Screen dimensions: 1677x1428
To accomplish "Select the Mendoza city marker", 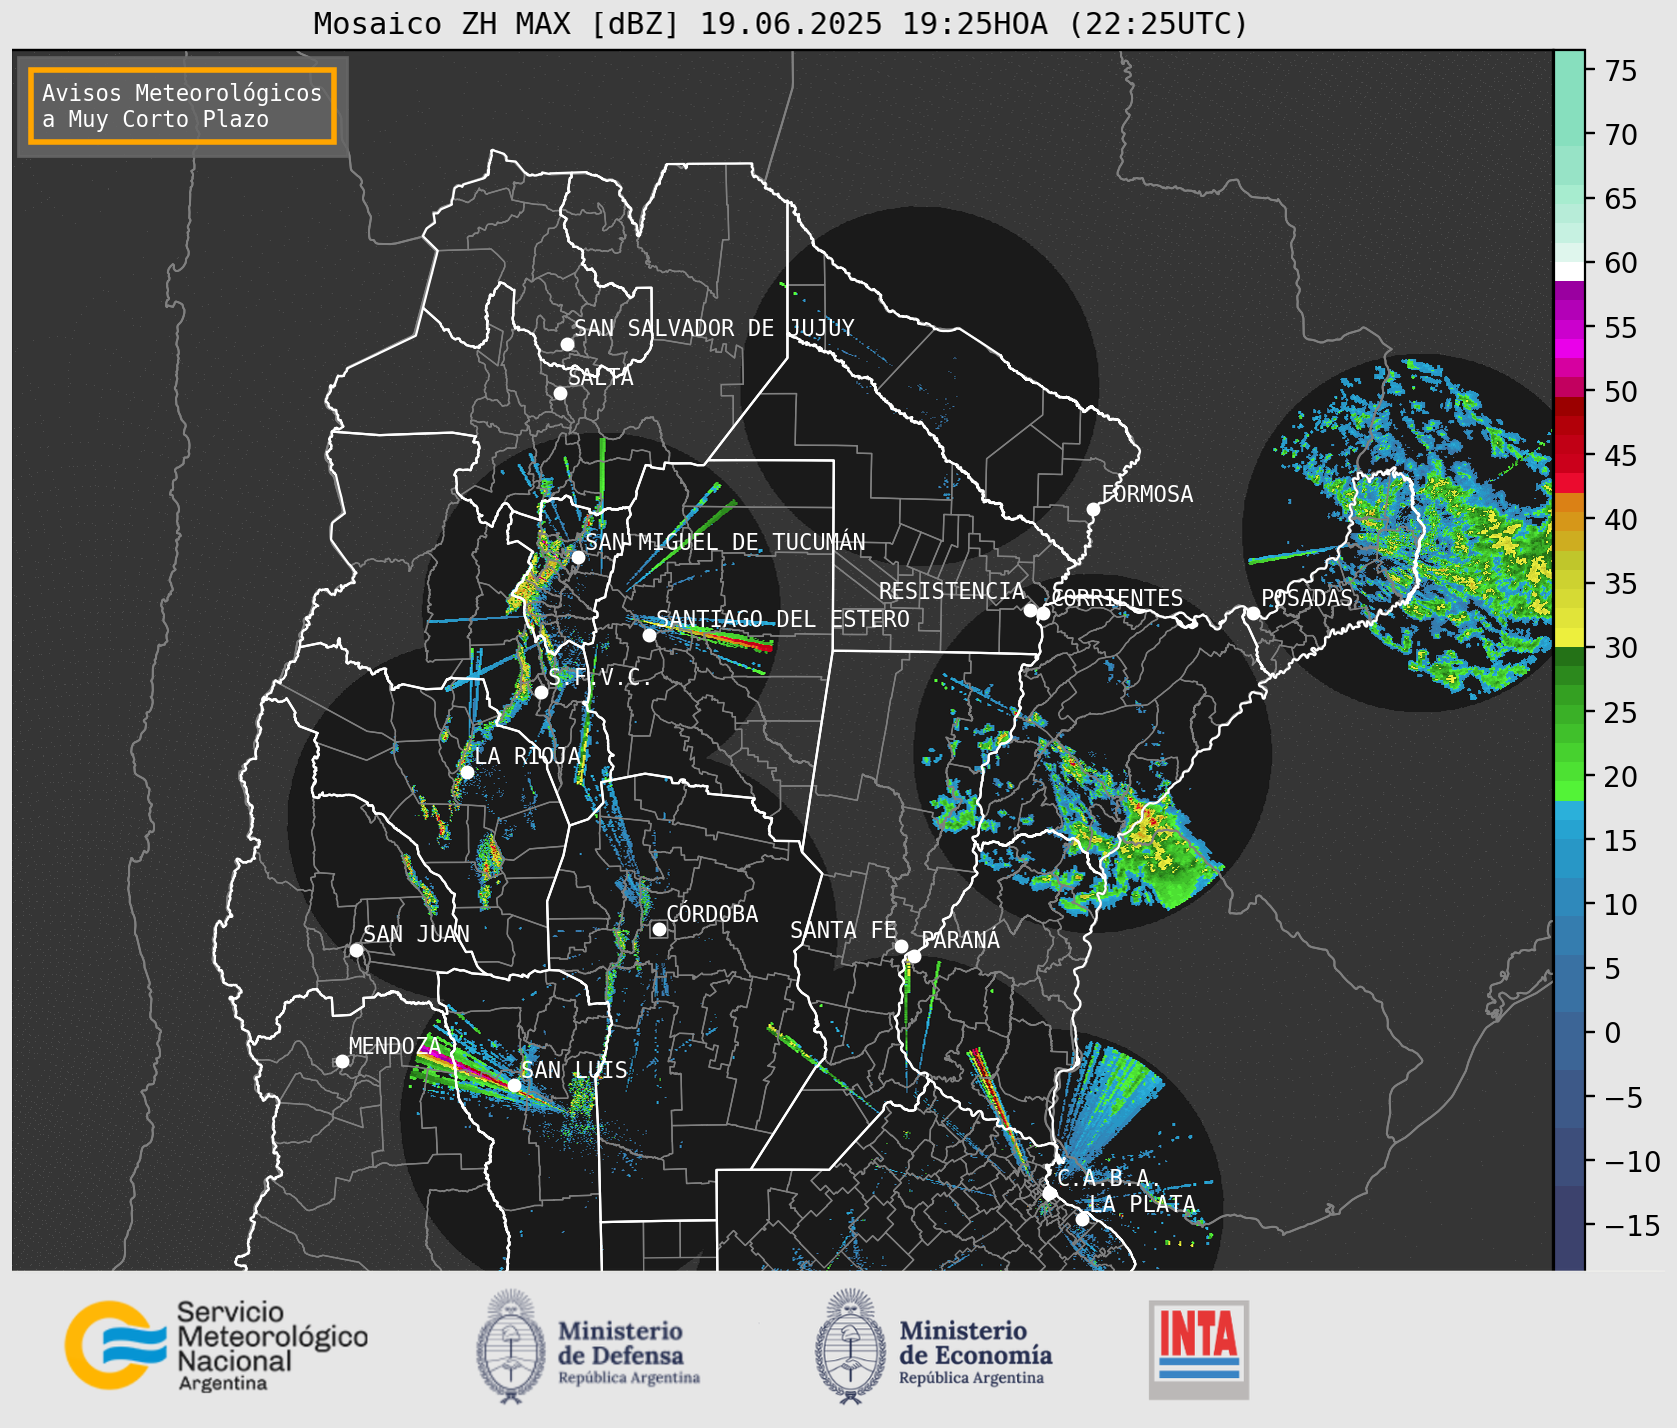I will (342, 1061).
